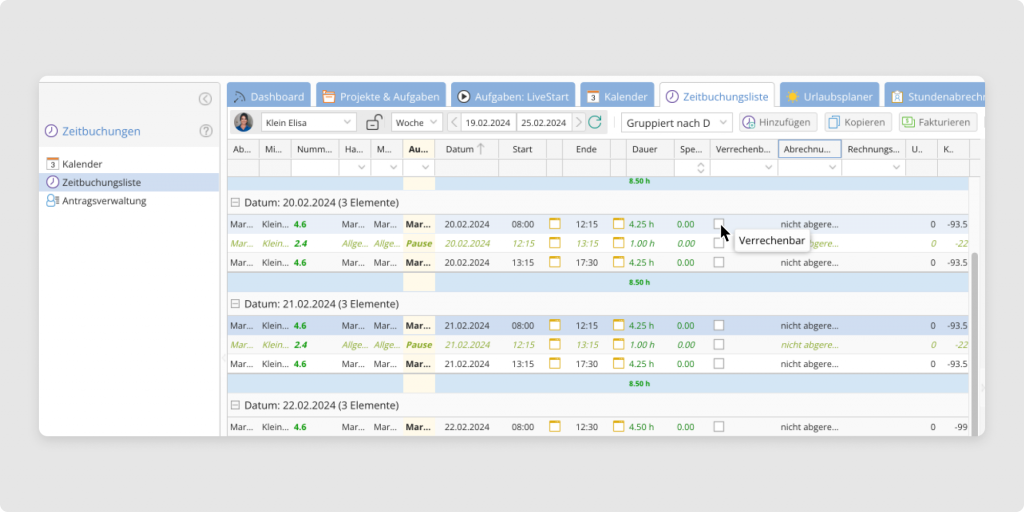The width and height of the screenshot is (1024, 512).
Task: Go to previous week with left arrow
Action: click(x=455, y=122)
